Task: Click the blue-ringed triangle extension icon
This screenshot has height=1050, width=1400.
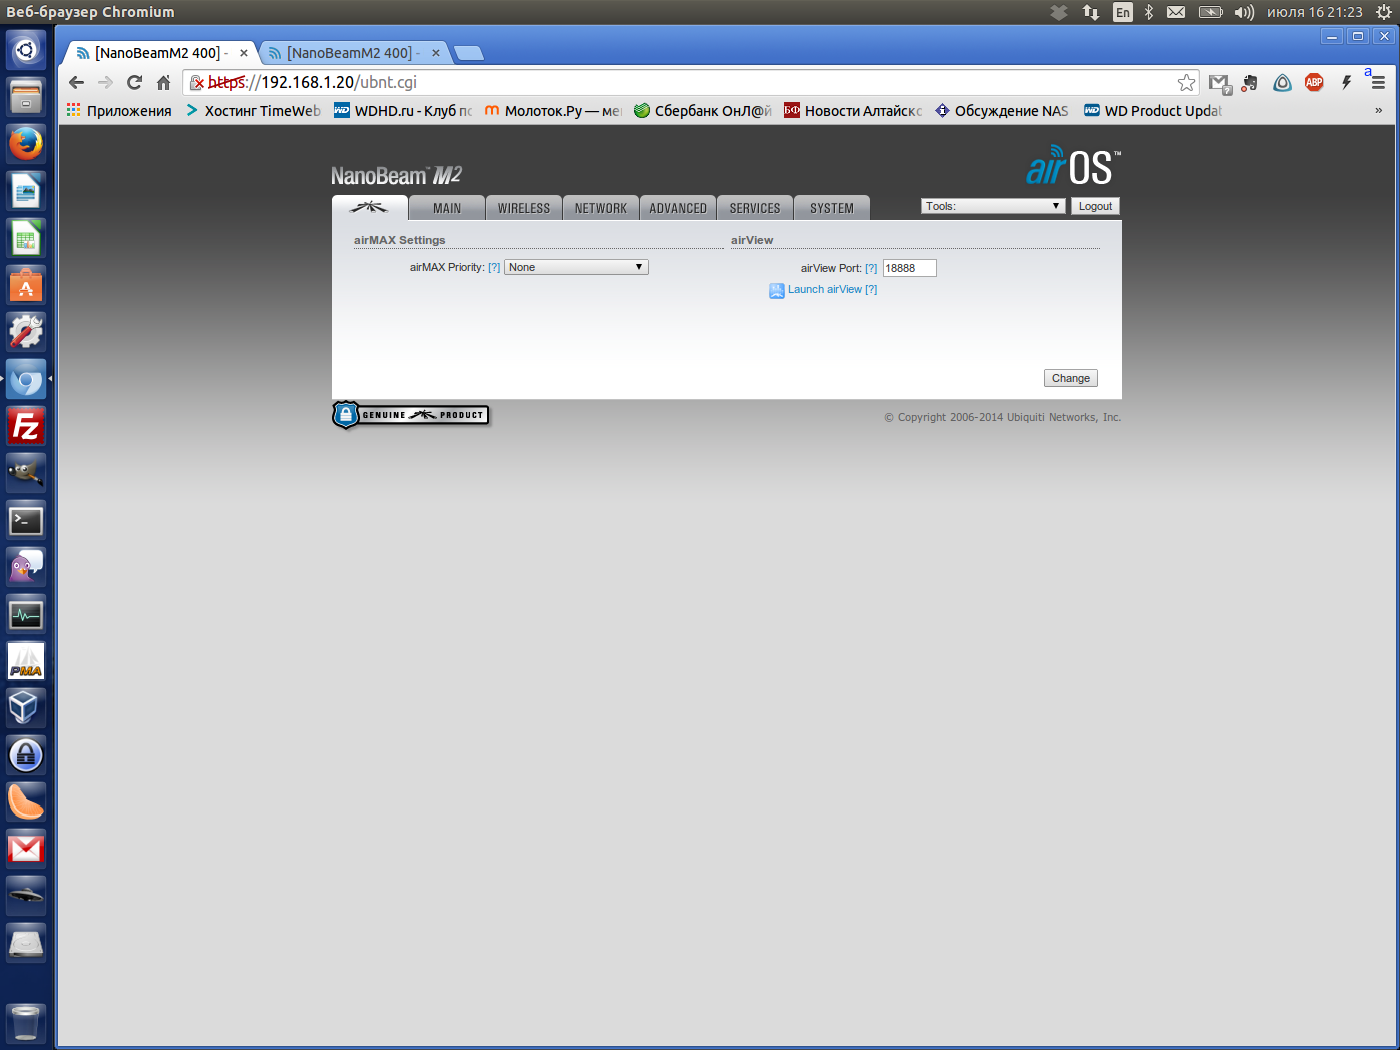Action: click(x=1282, y=82)
